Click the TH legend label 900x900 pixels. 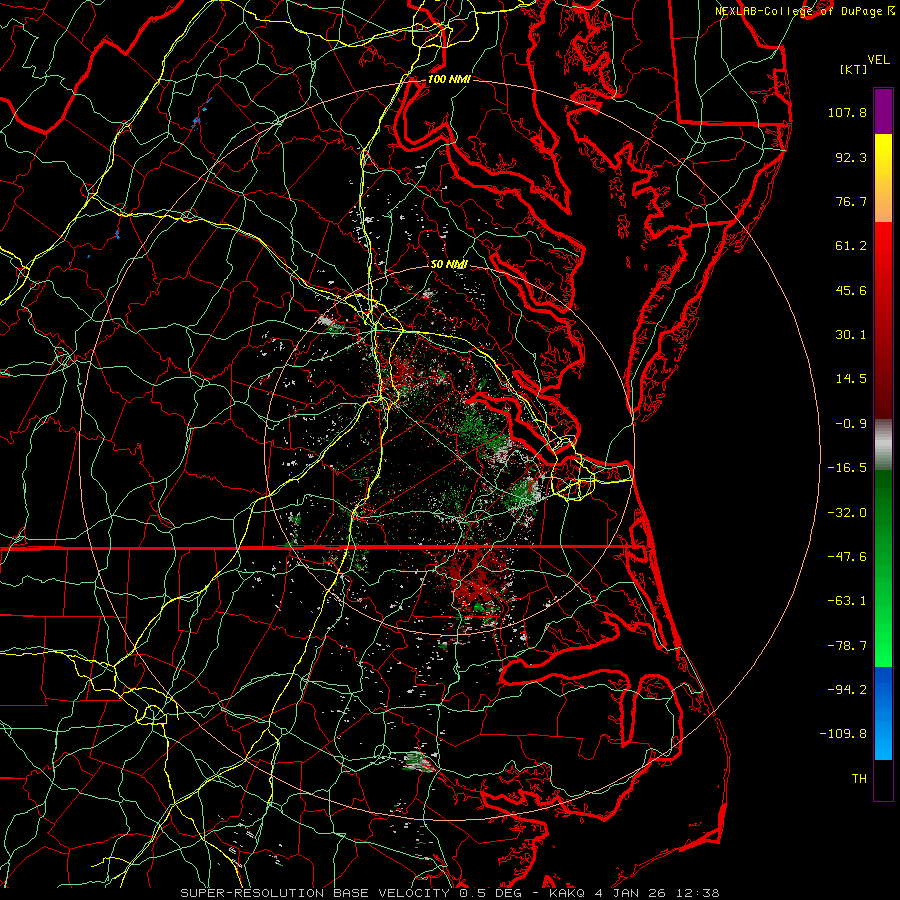tap(859, 779)
